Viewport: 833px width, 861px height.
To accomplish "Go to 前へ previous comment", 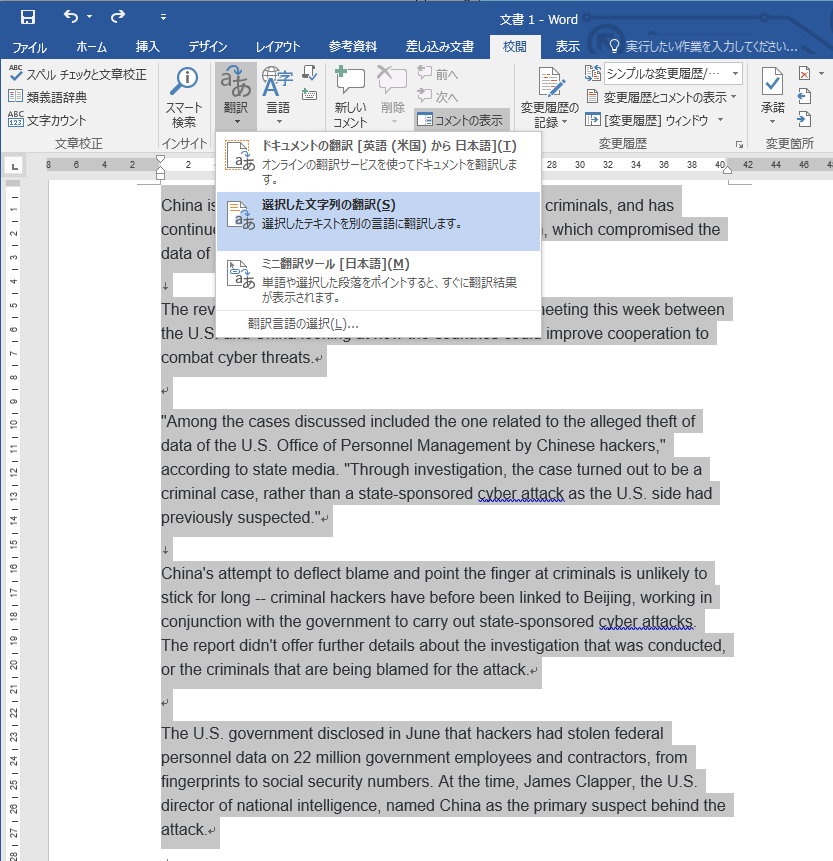I will click(438, 74).
